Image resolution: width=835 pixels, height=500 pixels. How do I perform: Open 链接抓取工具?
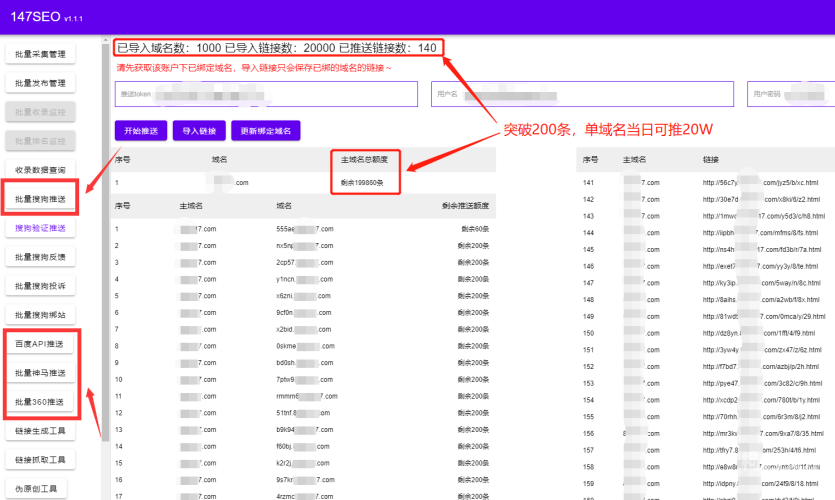tap(40, 460)
